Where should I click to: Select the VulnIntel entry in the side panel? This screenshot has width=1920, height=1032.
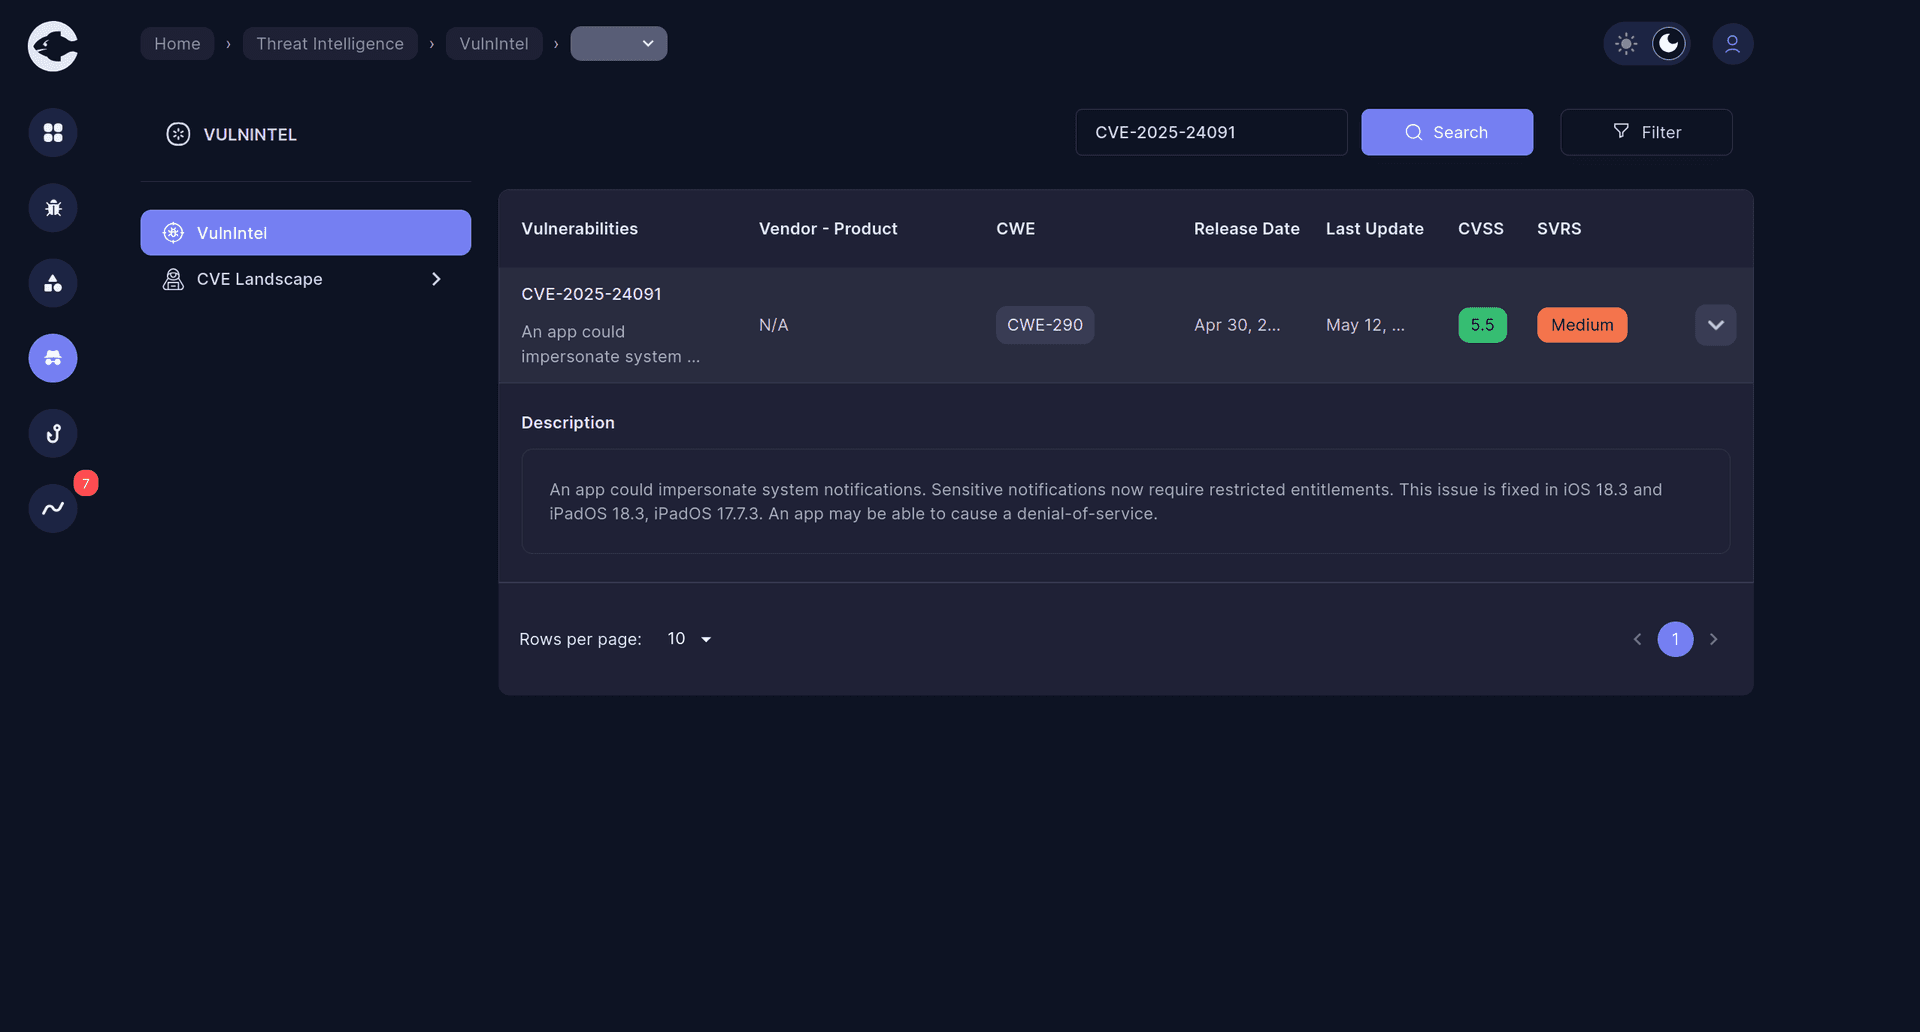(x=305, y=232)
